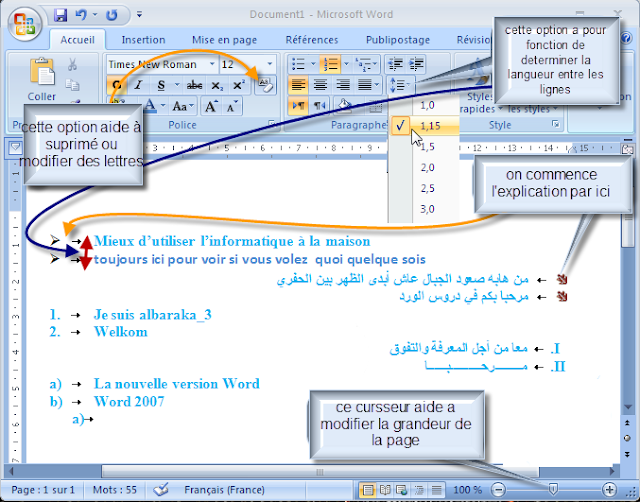The height and width of the screenshot is (502, 640).
Task: Click zoom in plus button
Action: (609, 489)
